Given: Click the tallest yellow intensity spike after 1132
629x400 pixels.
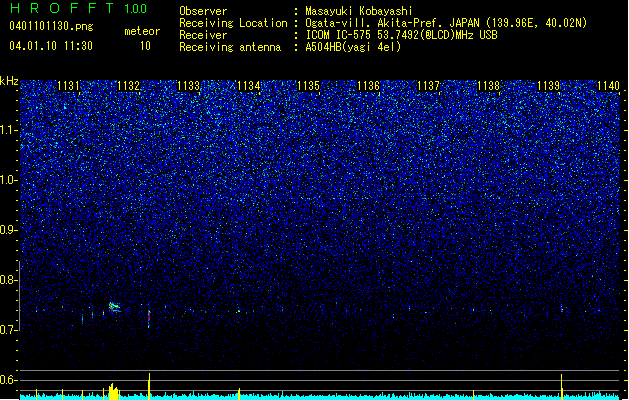Looking at the screenshot, I should pyautogui.click(x=149, y=386).
